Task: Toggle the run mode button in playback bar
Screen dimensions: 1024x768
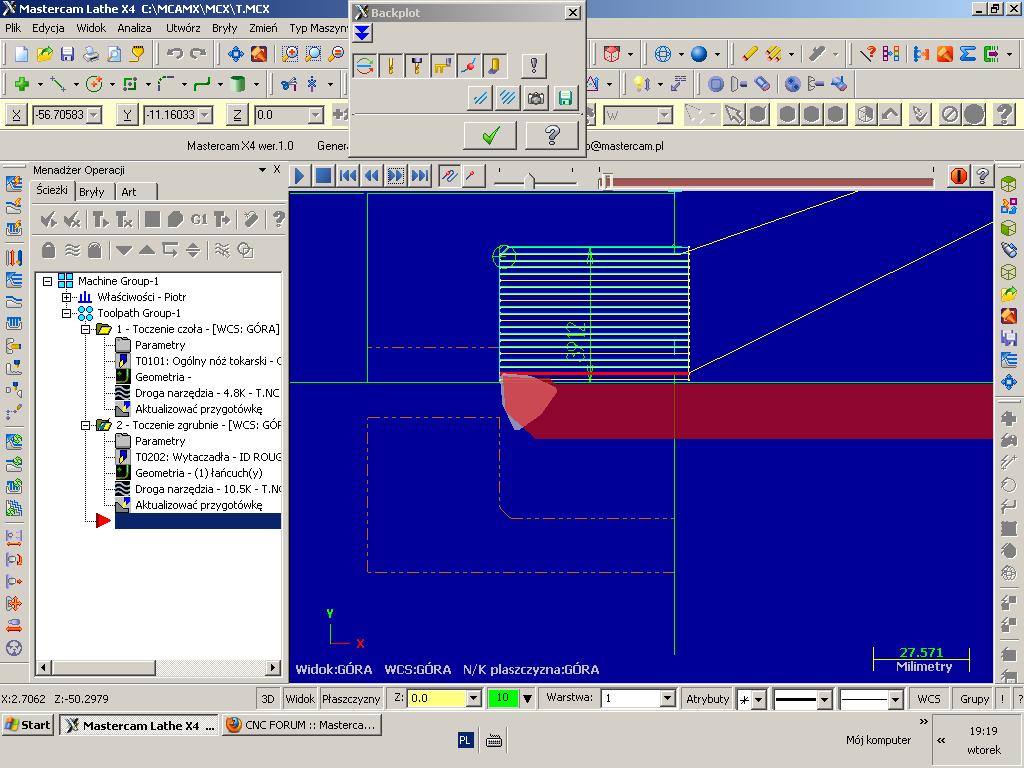Action: click(472, 176)
